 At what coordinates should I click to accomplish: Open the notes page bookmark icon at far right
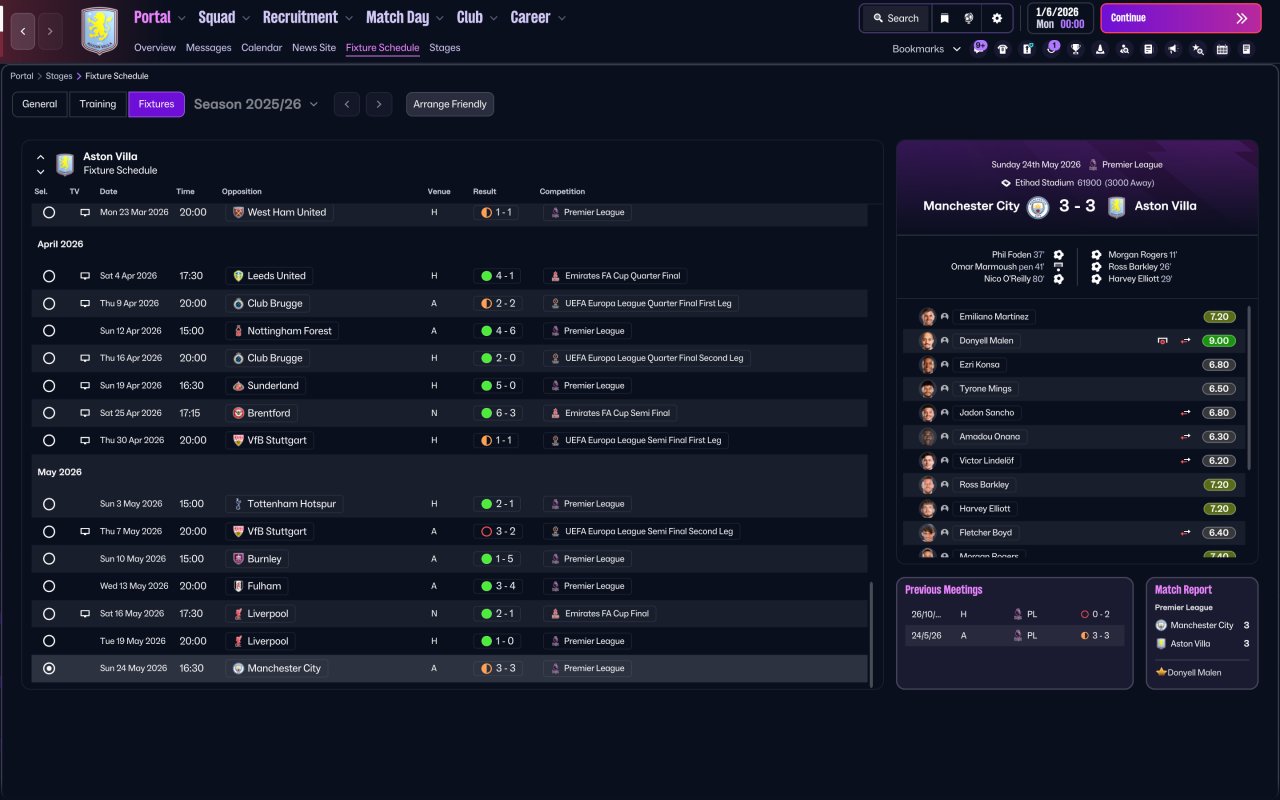[1246, 49]
